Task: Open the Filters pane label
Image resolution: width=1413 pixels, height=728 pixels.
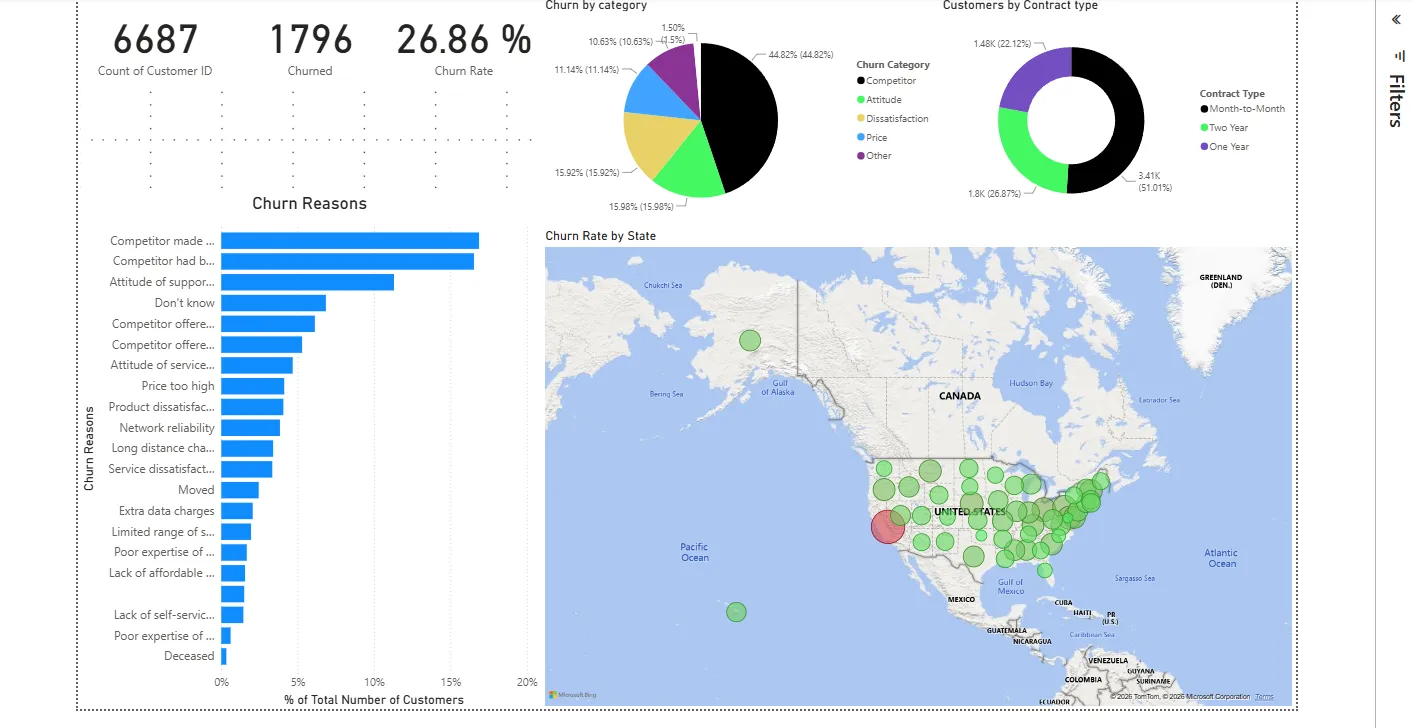Action: pos(1396,100)
